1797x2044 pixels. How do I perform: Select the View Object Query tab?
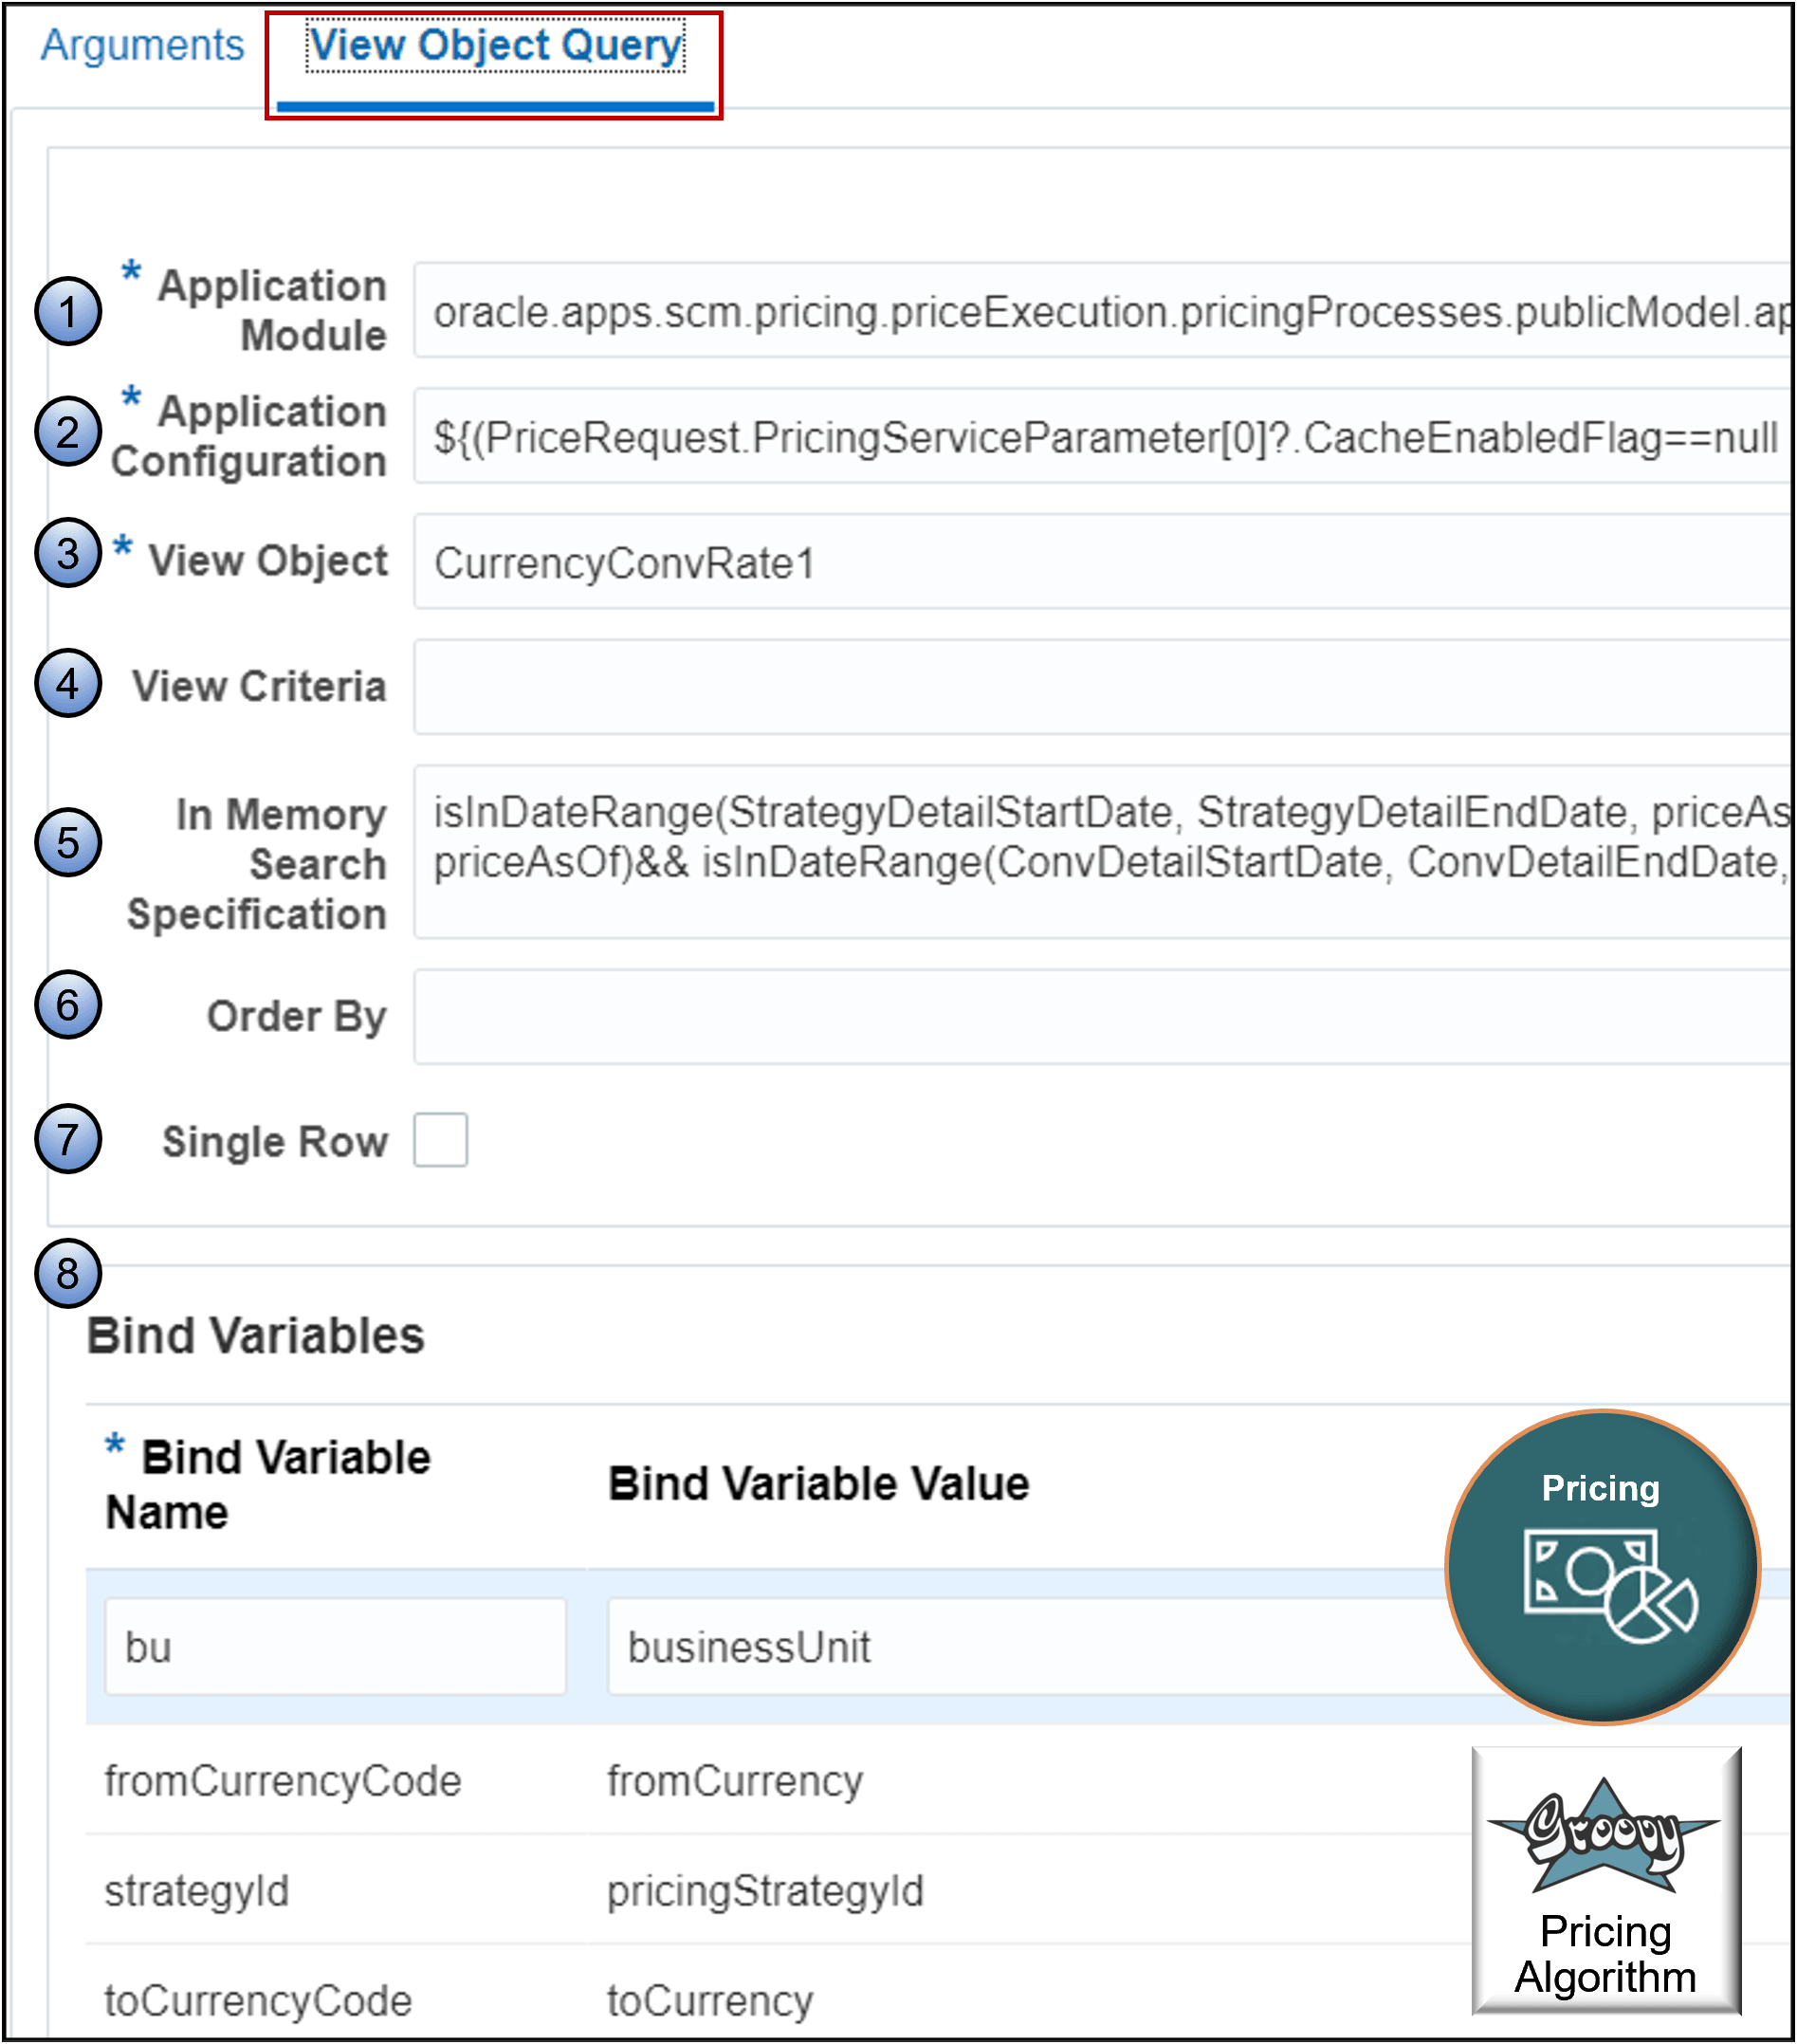[494, 44]
